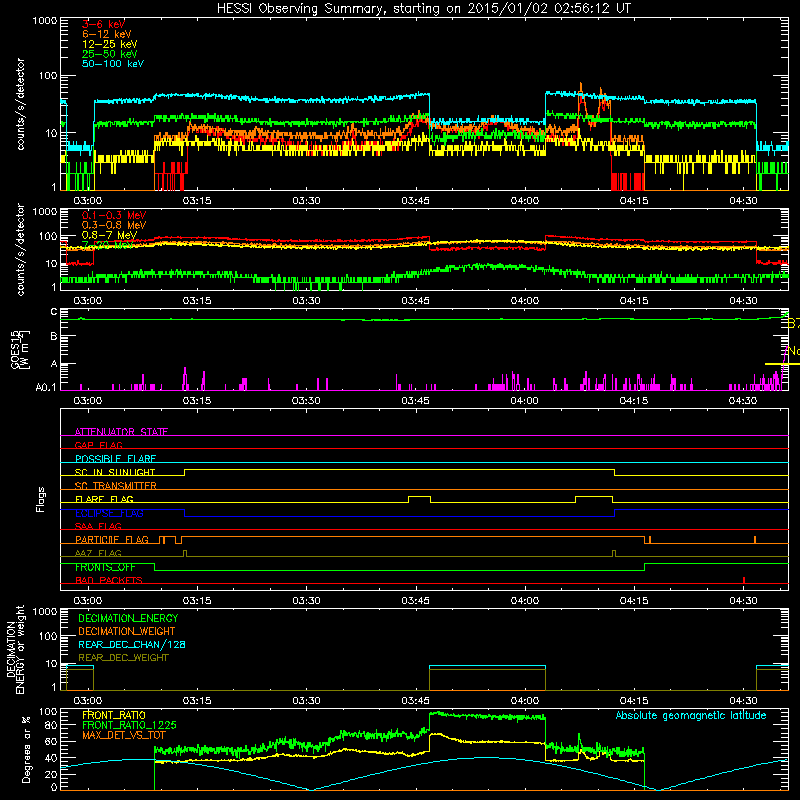Select the BAD_PACKETS flag label

point(109,580)
